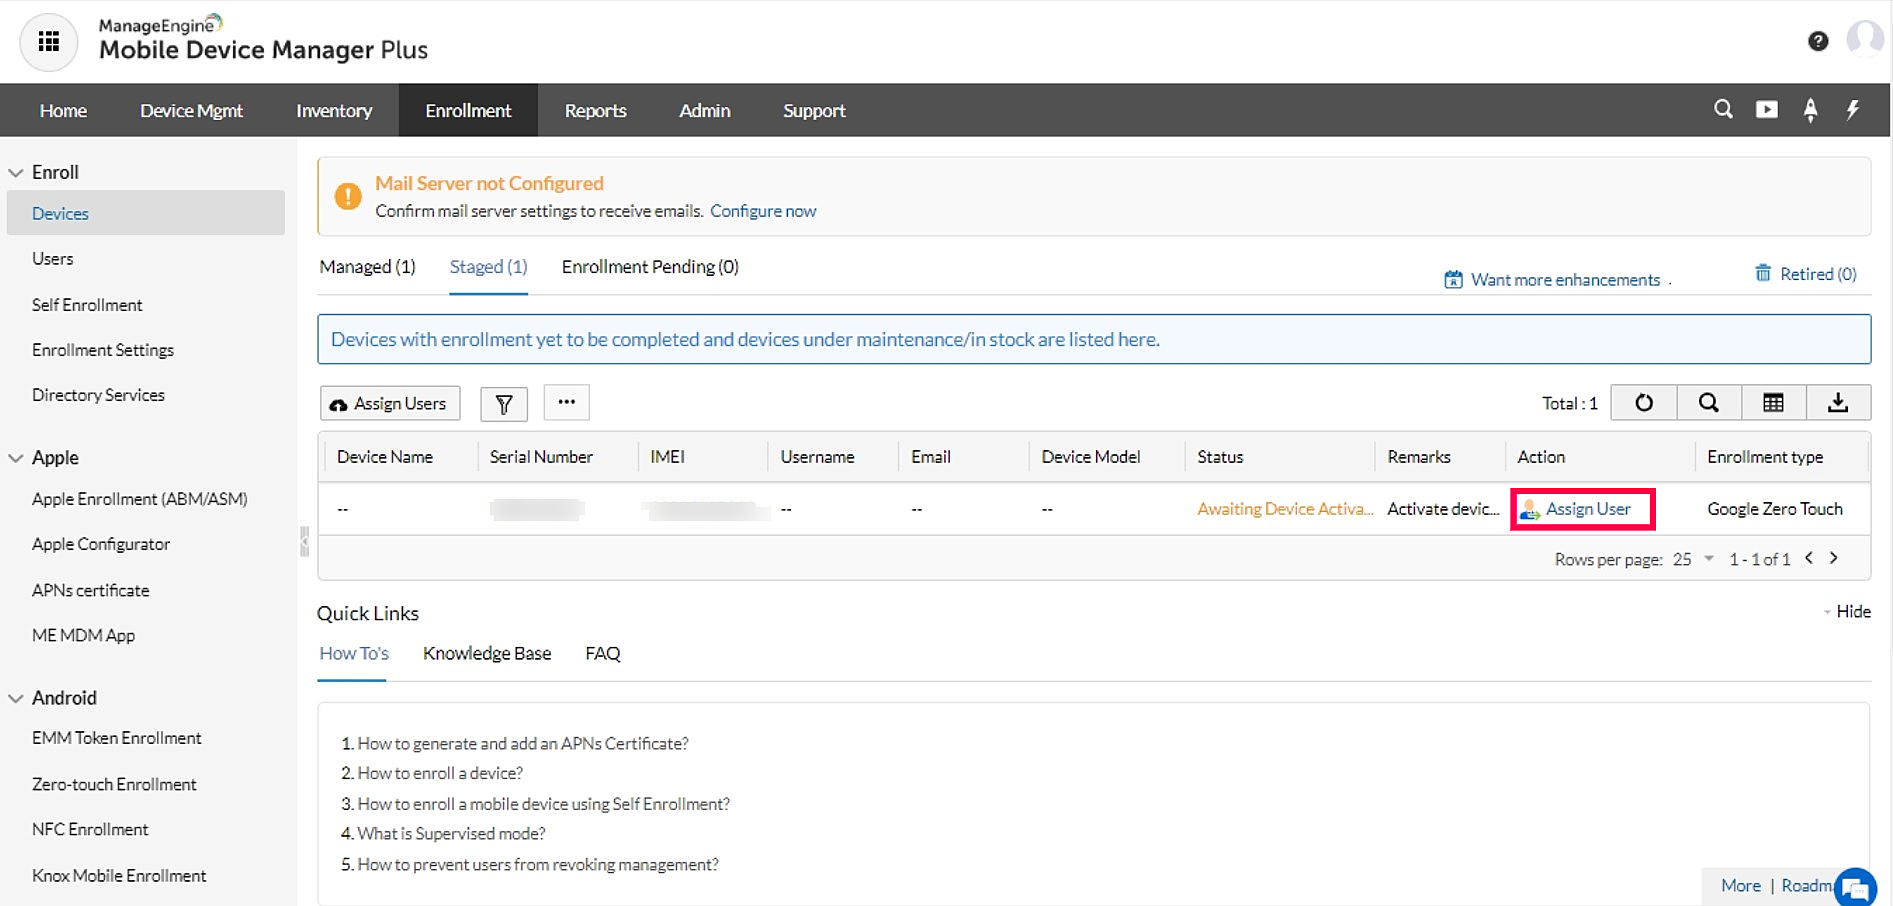Viewport: 1893px width, 906px height.
Task: Open the Inventory menu
Action: (x=334, y=110)
